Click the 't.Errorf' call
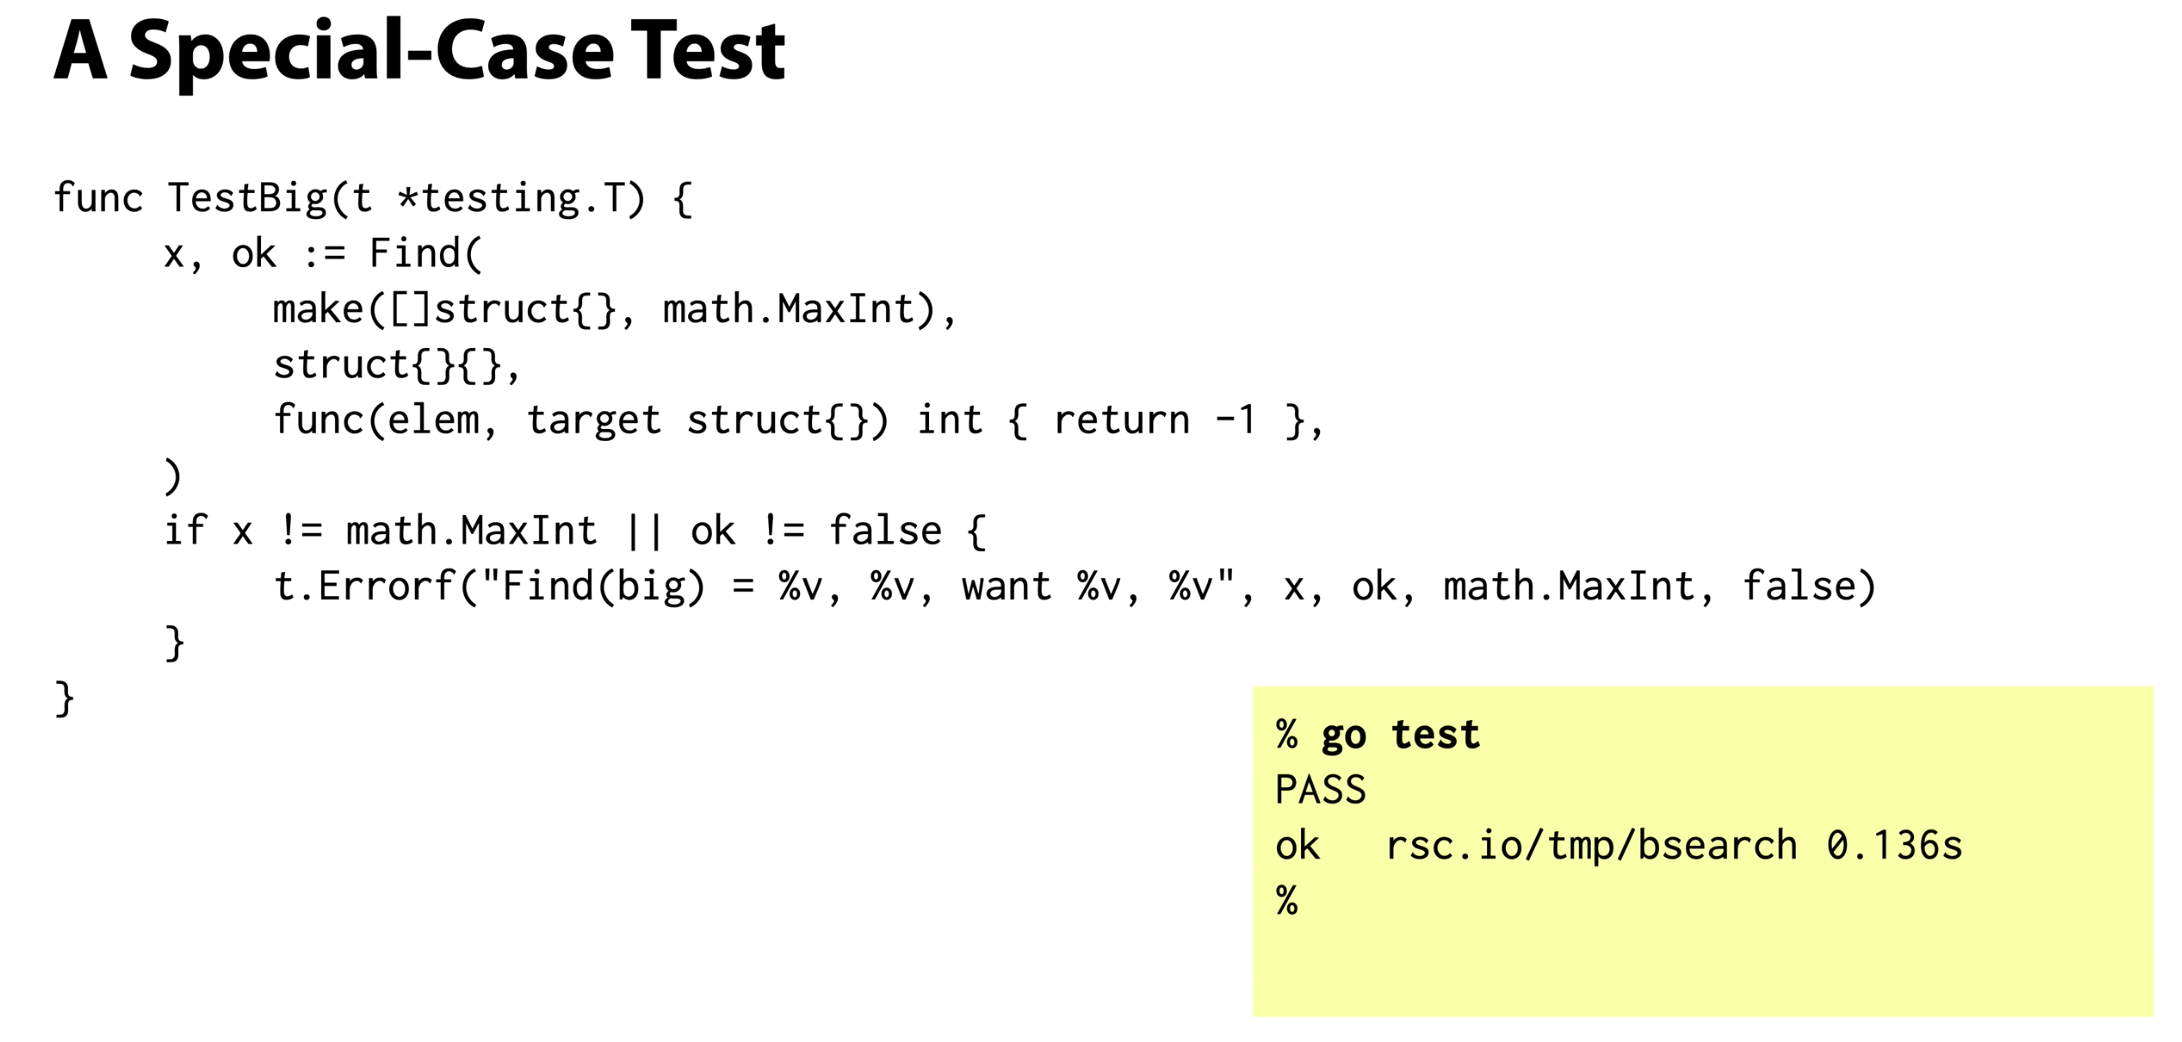The height and width of the screenshot is (1042, 2182). point(364,586)
